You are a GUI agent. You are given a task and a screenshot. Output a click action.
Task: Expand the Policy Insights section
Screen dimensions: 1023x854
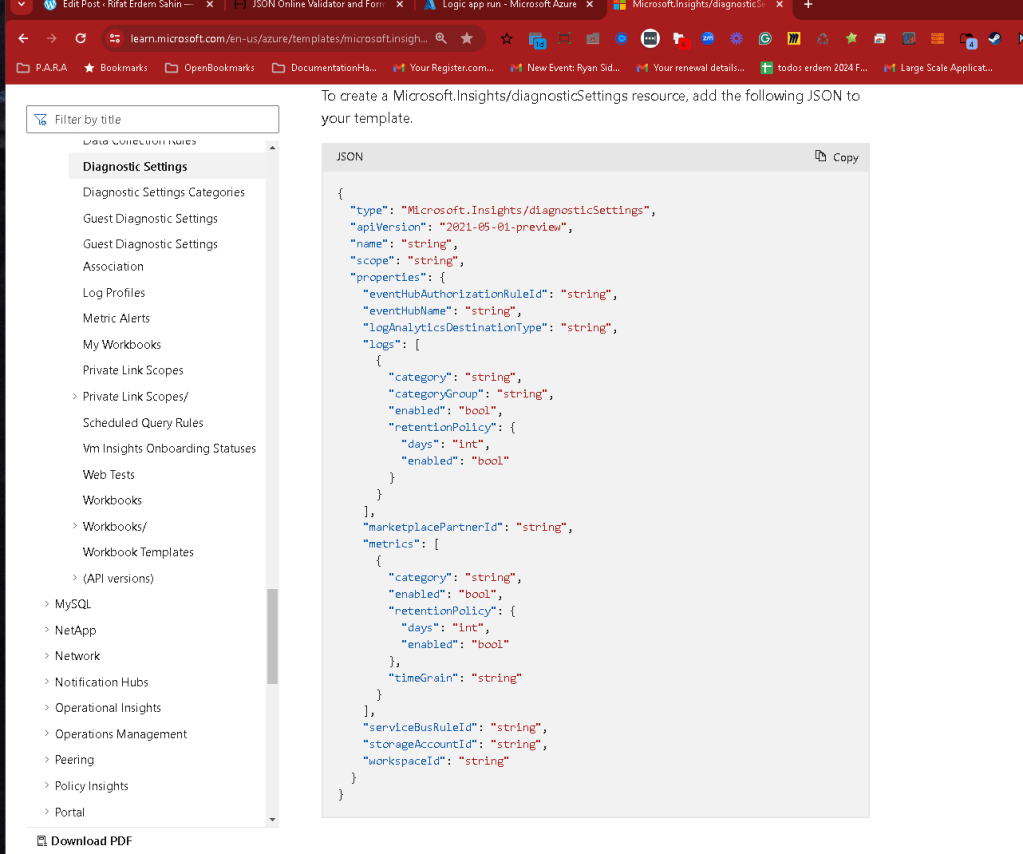coord(46,785)
